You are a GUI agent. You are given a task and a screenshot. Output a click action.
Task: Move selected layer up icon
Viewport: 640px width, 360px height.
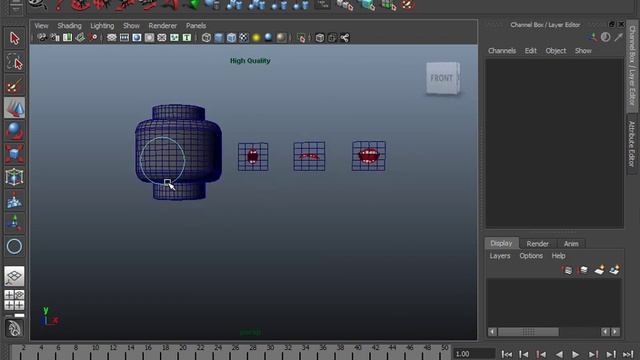(x=567, y=270)
